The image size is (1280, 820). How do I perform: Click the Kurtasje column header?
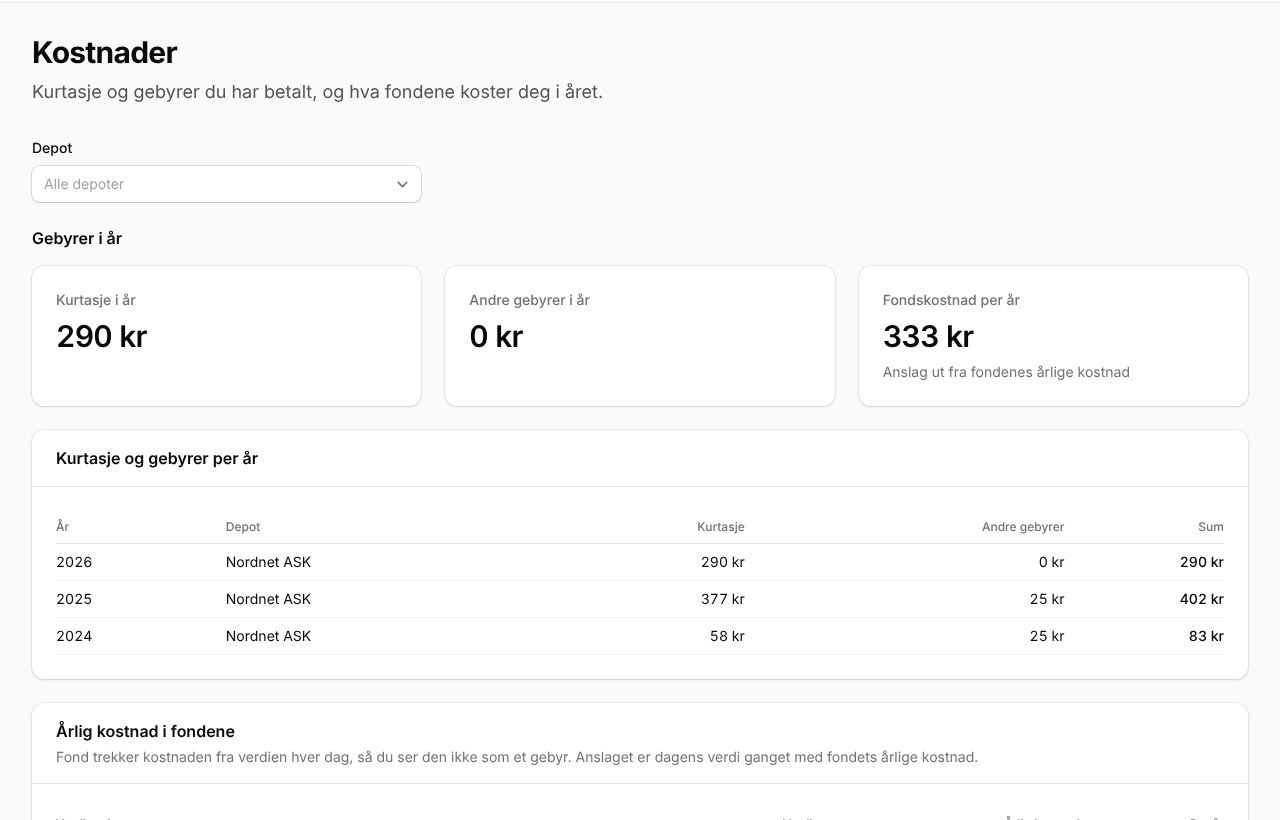(x=721, y=526)
